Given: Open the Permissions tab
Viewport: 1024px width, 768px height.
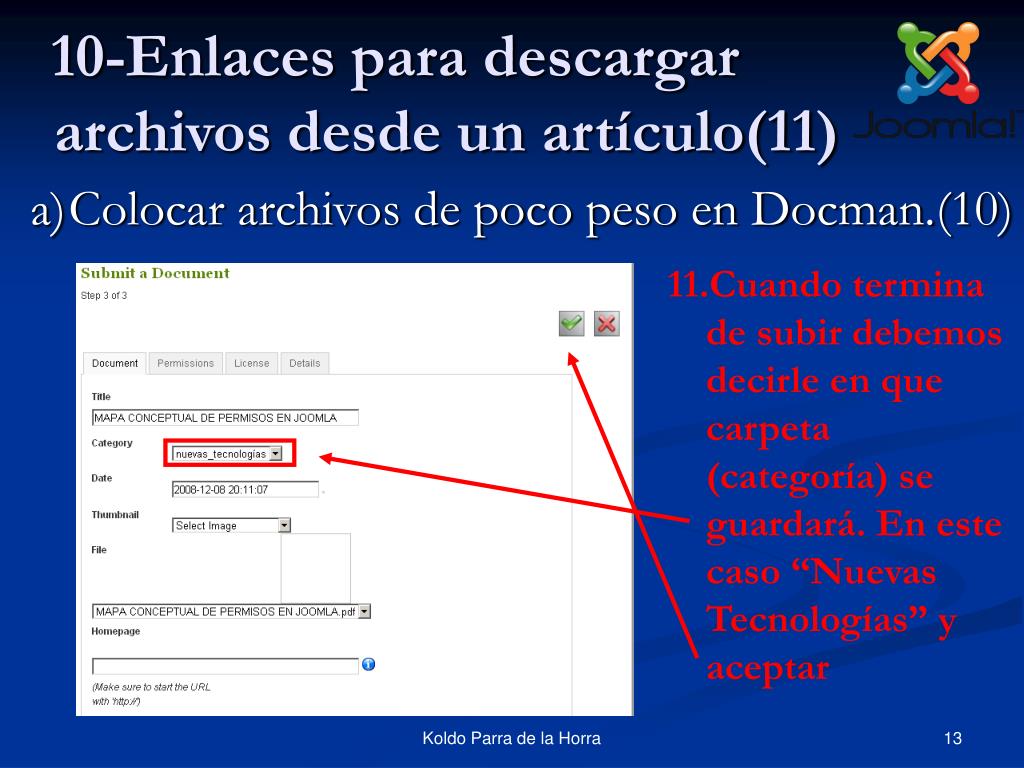Looking at the screenshot, I should (185, 363).
